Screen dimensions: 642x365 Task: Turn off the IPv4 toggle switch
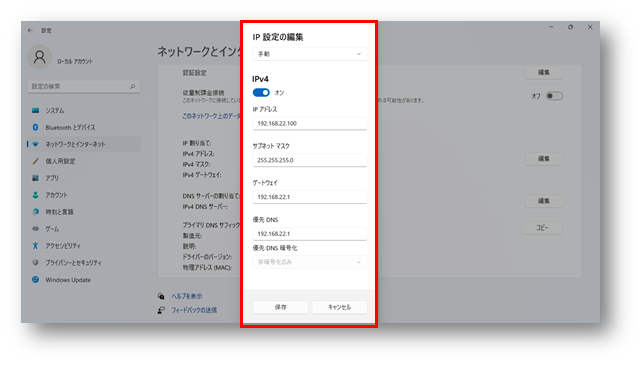tap(261, 93)
